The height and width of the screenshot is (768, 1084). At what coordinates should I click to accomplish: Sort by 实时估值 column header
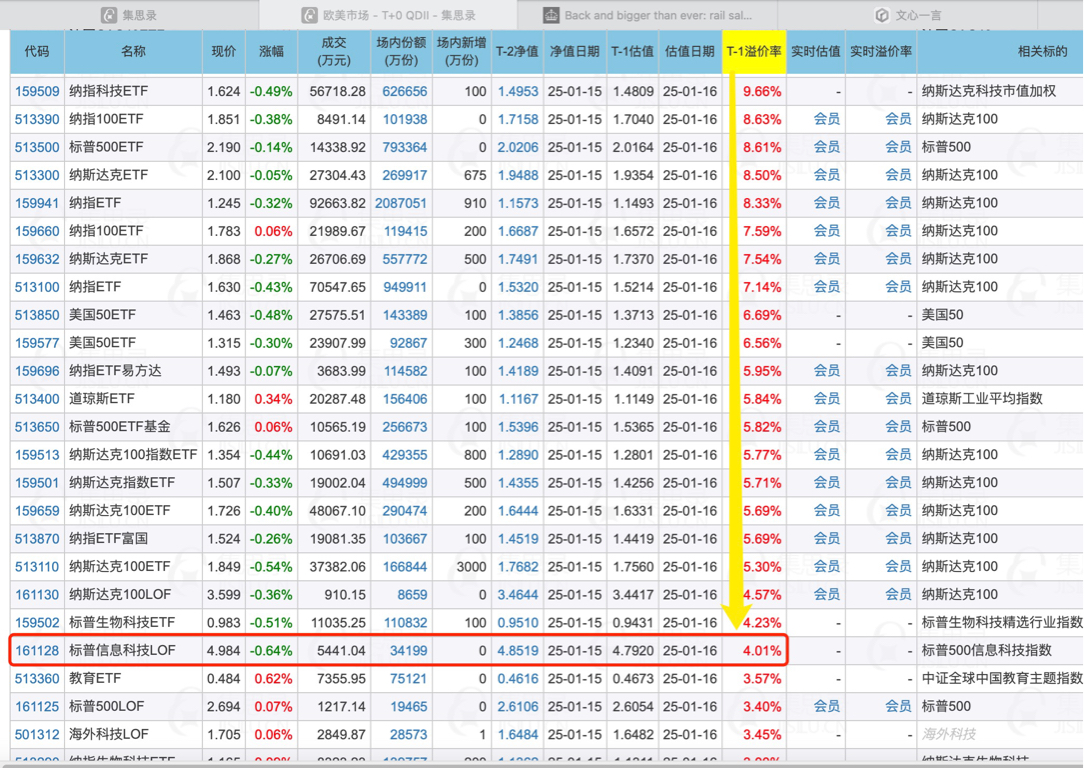pos(816,51)
